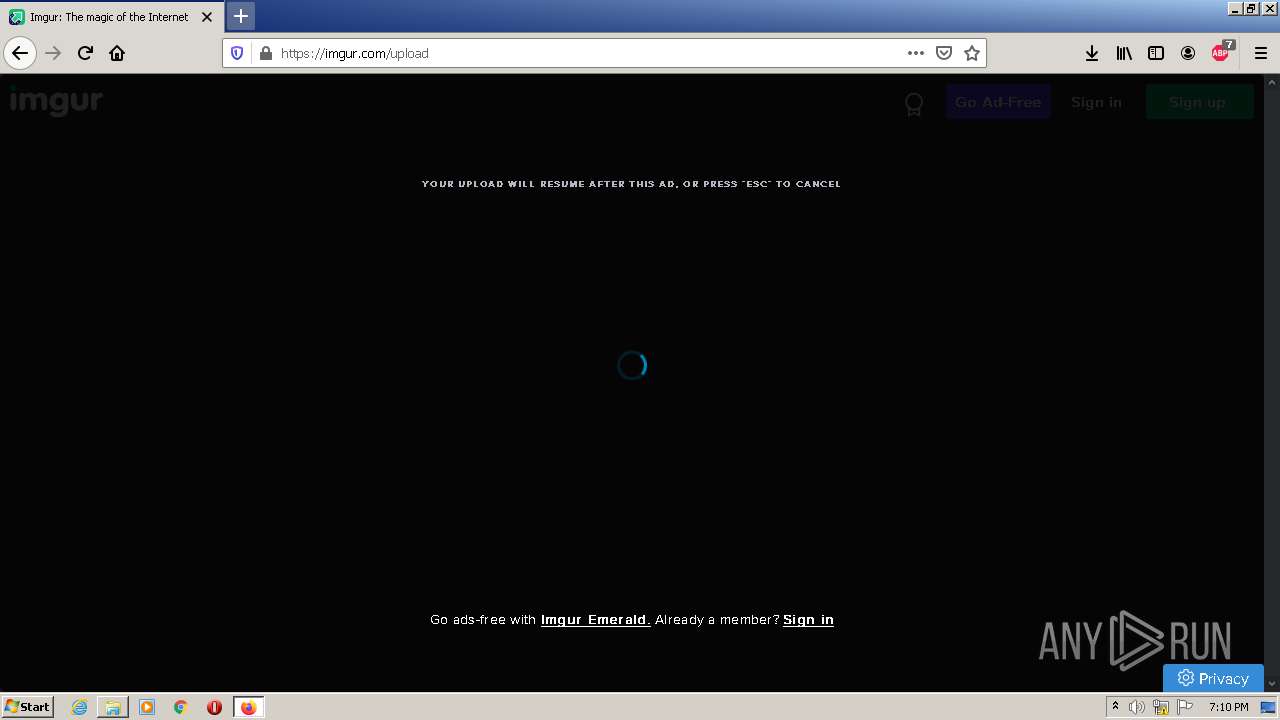
Task: Restore down the Firefox window
Action: 1251,8
